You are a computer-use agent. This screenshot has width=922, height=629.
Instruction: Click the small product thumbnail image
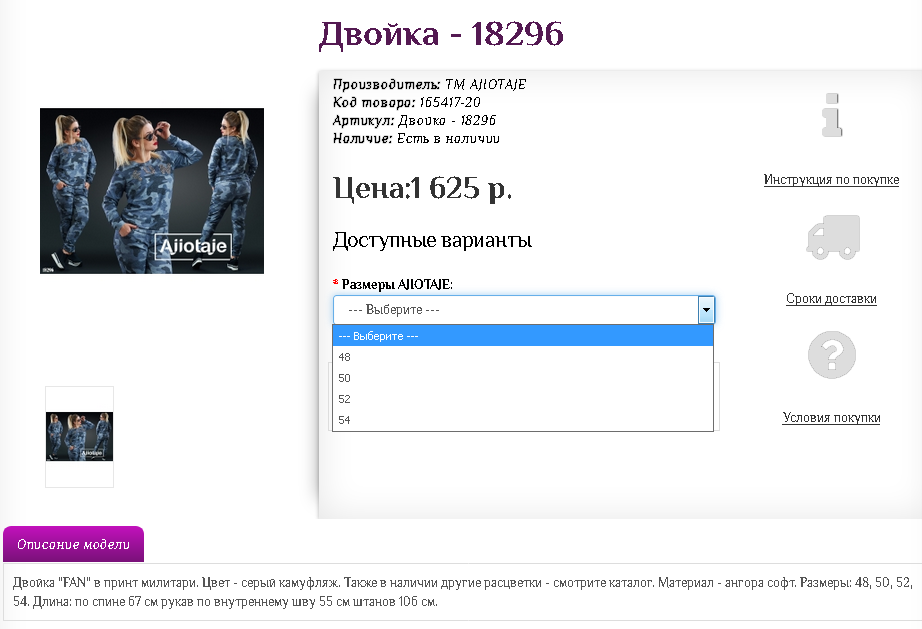pos(79,437)
